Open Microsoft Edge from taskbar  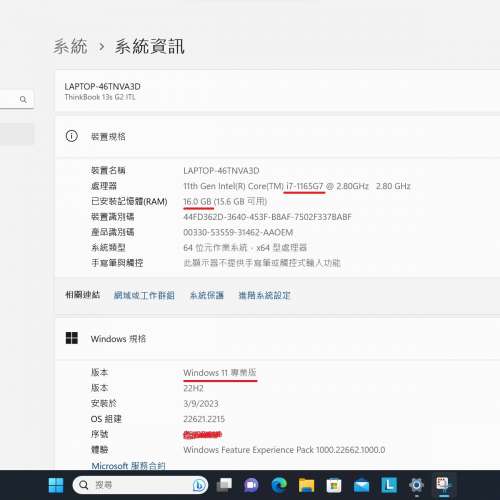click(x=279, y=485)
